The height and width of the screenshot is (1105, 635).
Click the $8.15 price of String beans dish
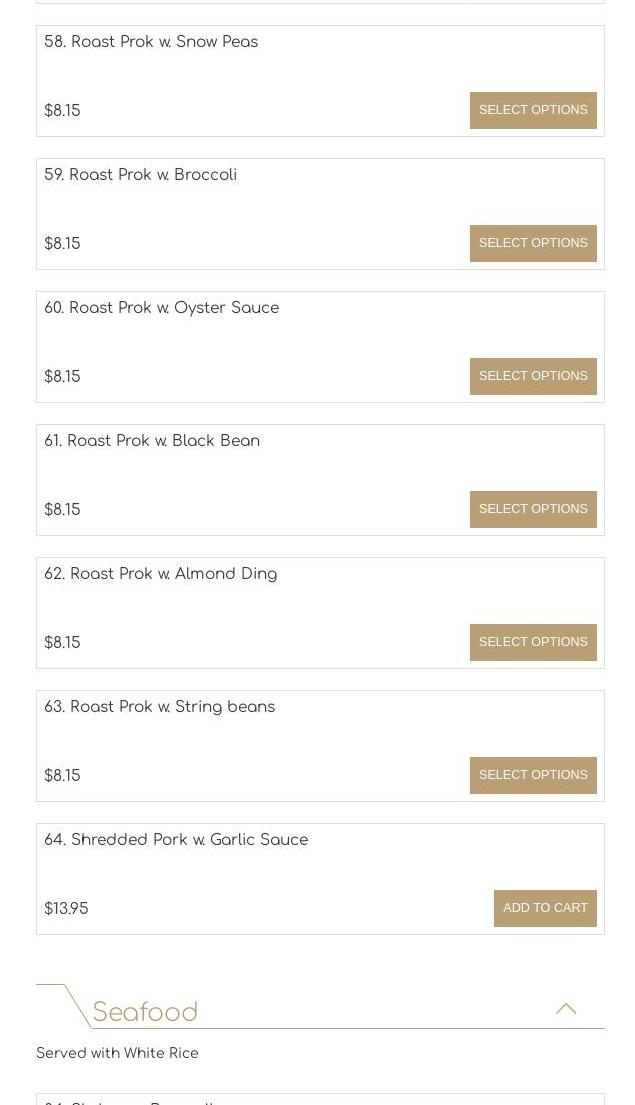click(62, 776)
